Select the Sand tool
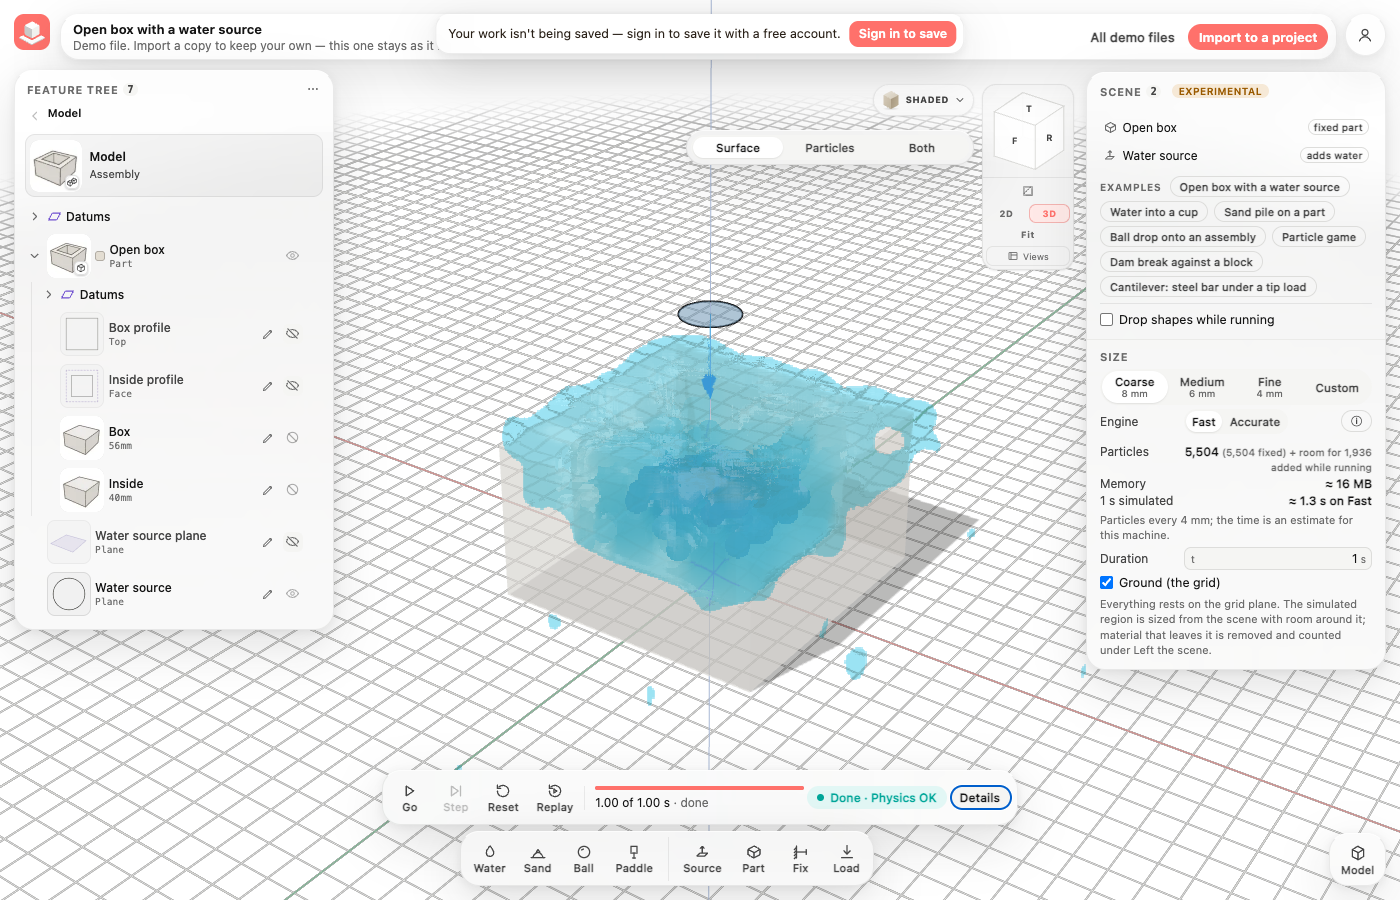Viewport: 1400px width, 900px height. pos(537,859)
